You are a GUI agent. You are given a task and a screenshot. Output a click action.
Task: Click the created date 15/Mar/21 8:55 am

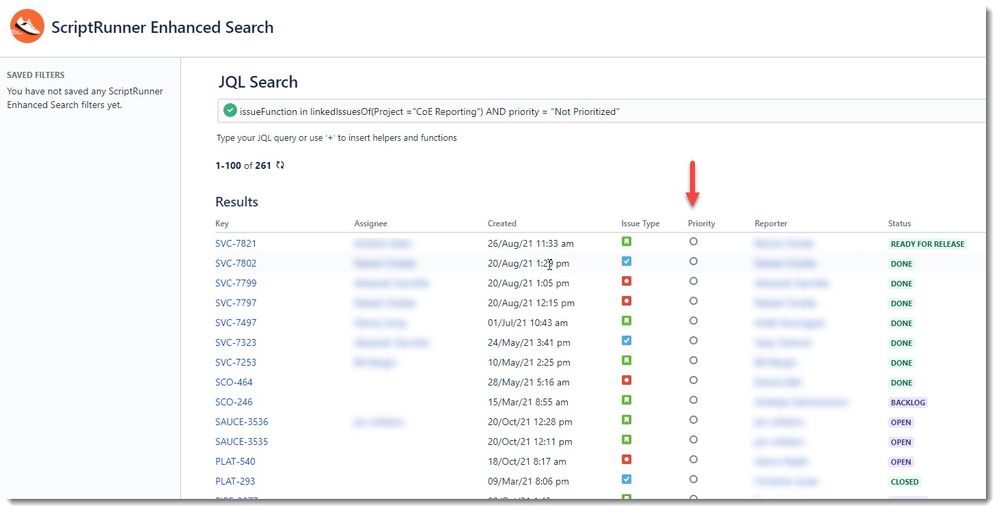click(x=529, y=402)
